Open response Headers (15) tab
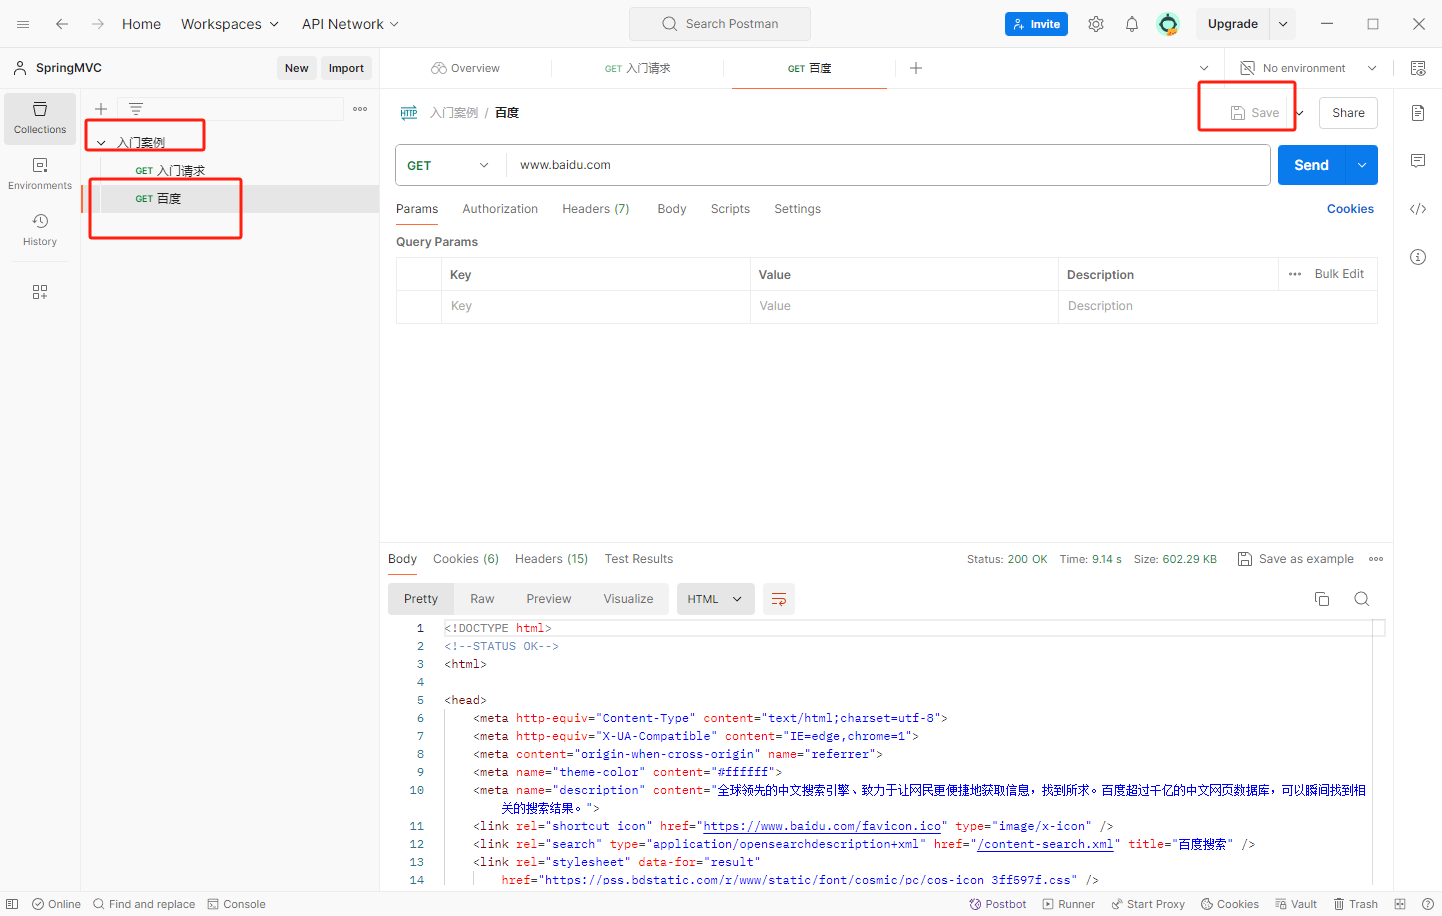1442x916 pixels. pos(551,559)
